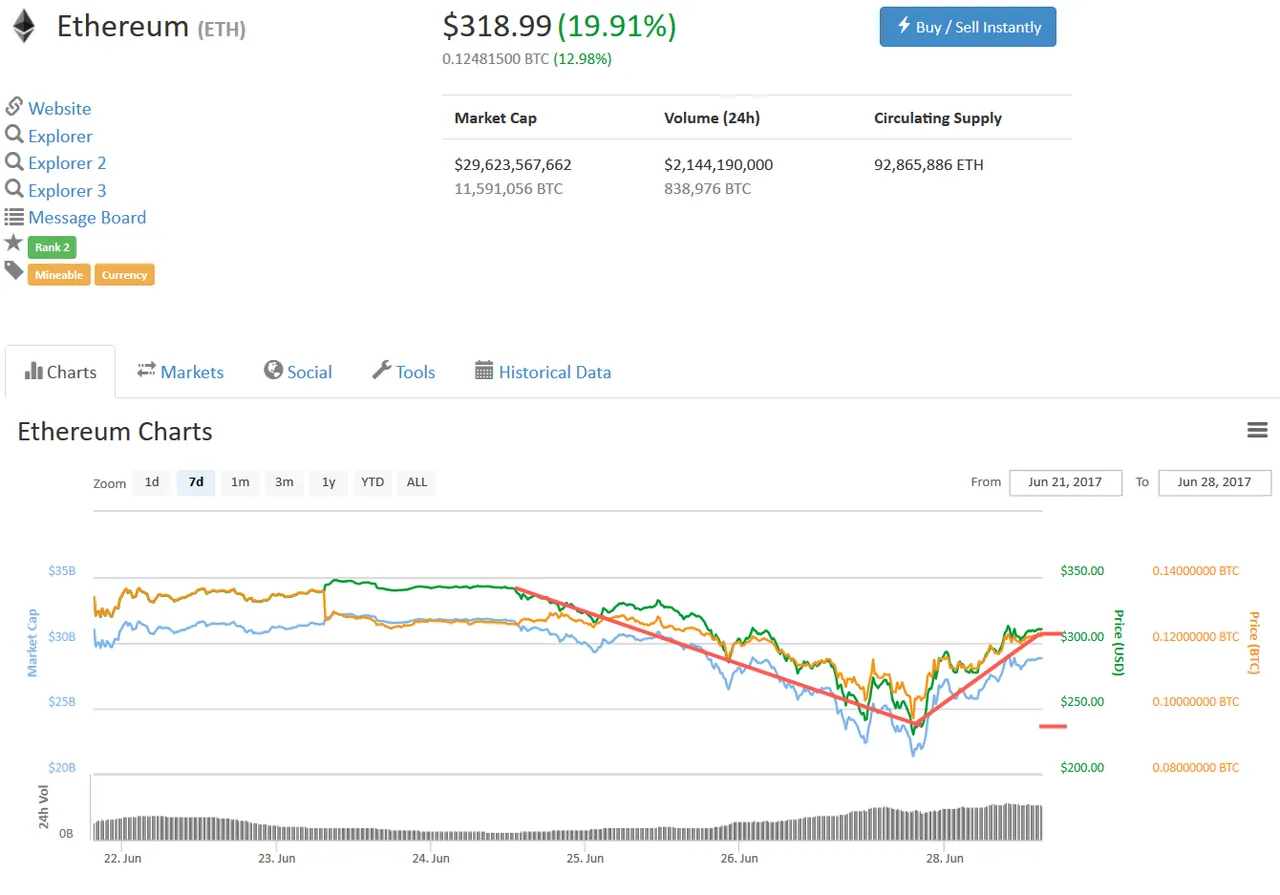This screenshot has height=895, width=1280.
Task: Click the tag icon beside Mineable
Action: tap(14, 270)
